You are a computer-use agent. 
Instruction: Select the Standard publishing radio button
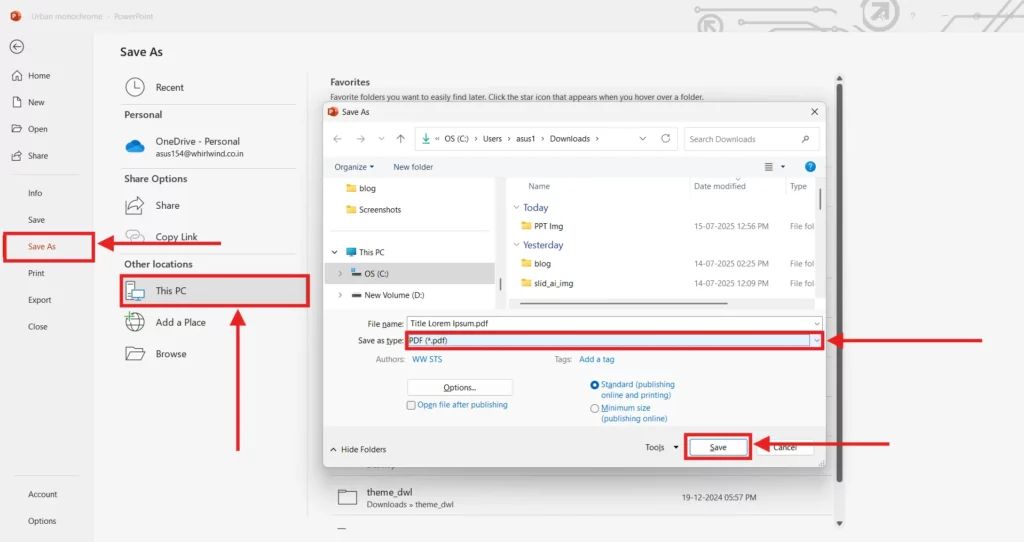pos(595,384)
